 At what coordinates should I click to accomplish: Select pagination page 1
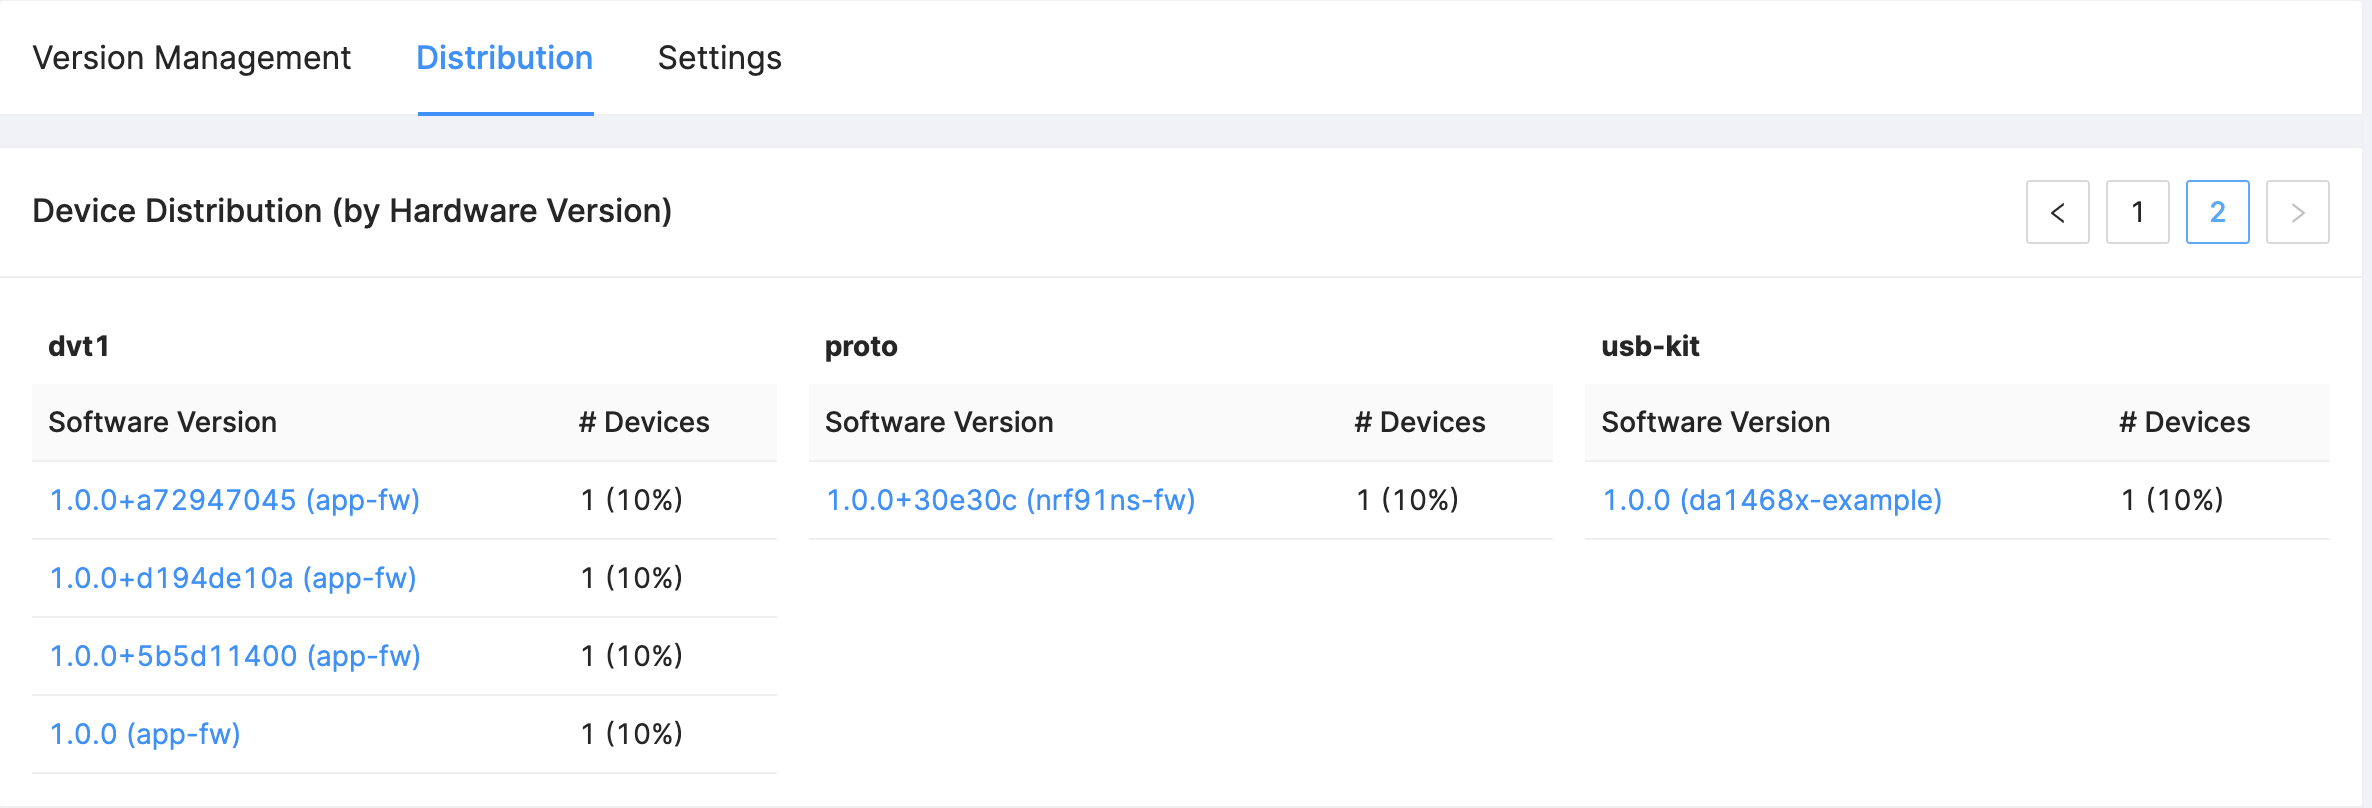(x=2137, y=212)
